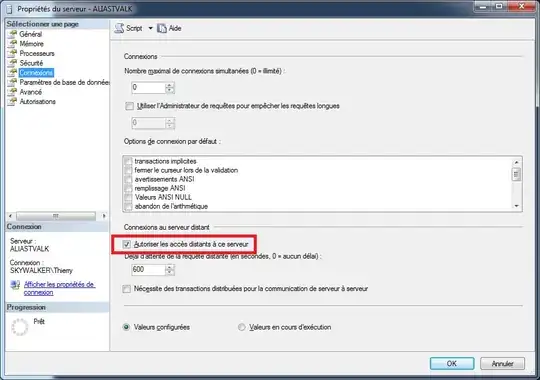Click the maximum simultaneous connections field
The width and height of the screenshot is (540, 380).
pos(148,88)
